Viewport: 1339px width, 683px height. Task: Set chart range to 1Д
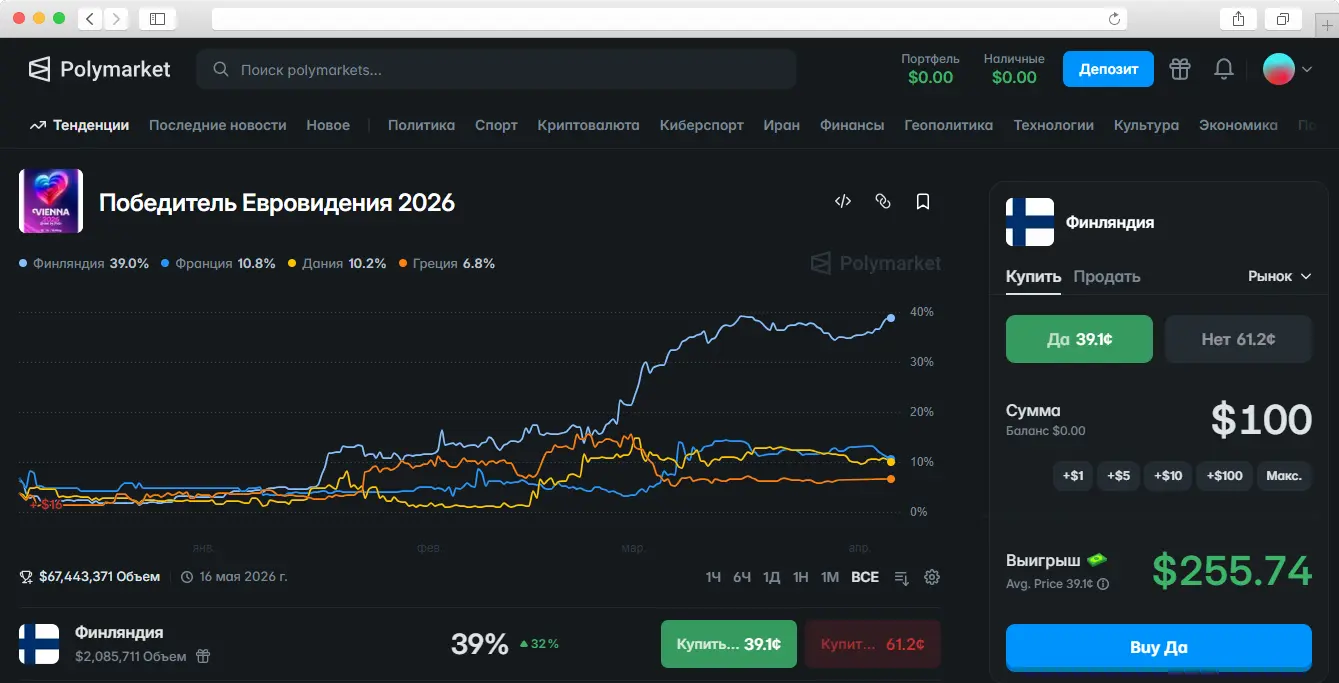point(771,577)
